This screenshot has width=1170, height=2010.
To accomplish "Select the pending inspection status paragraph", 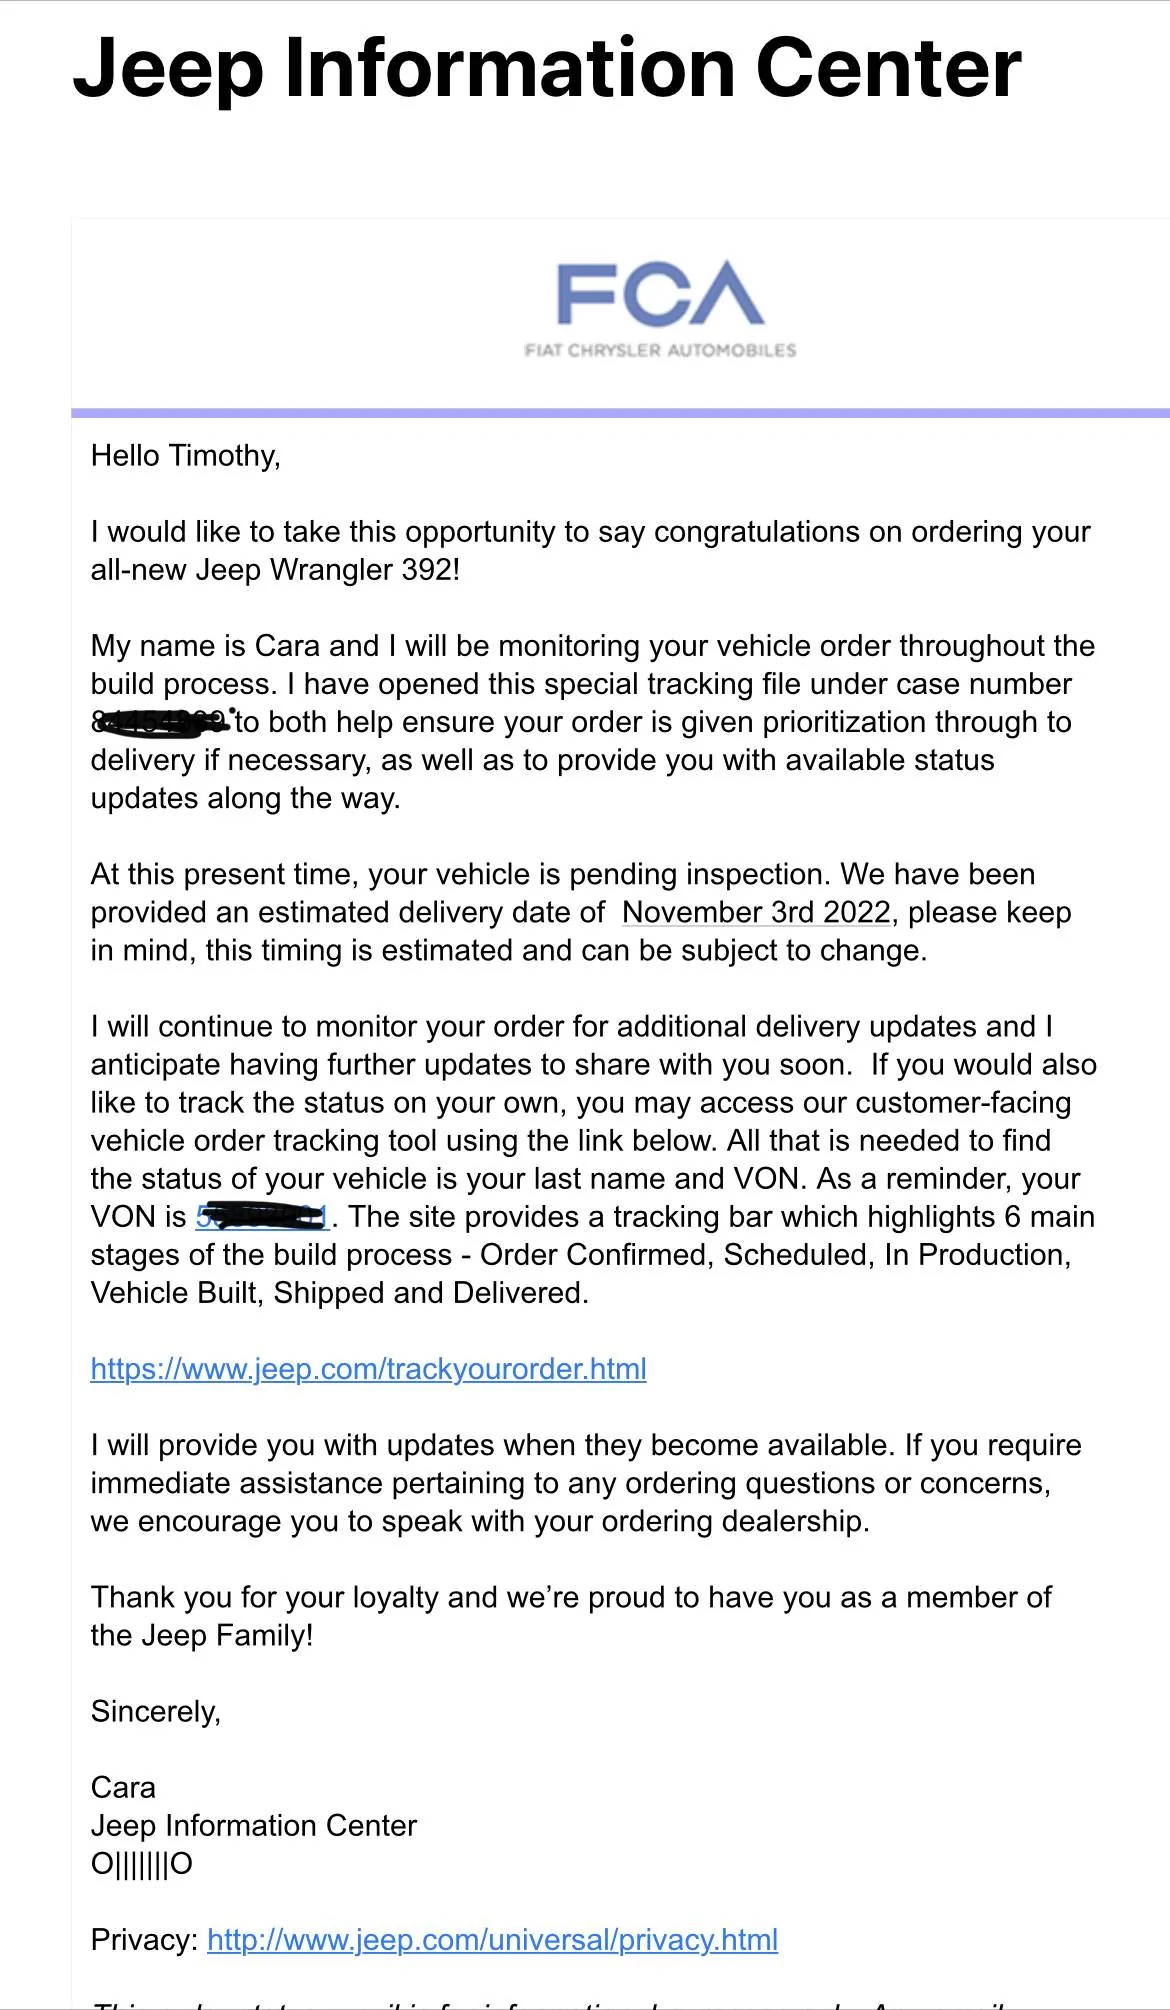I will click(x=581, y=912).
